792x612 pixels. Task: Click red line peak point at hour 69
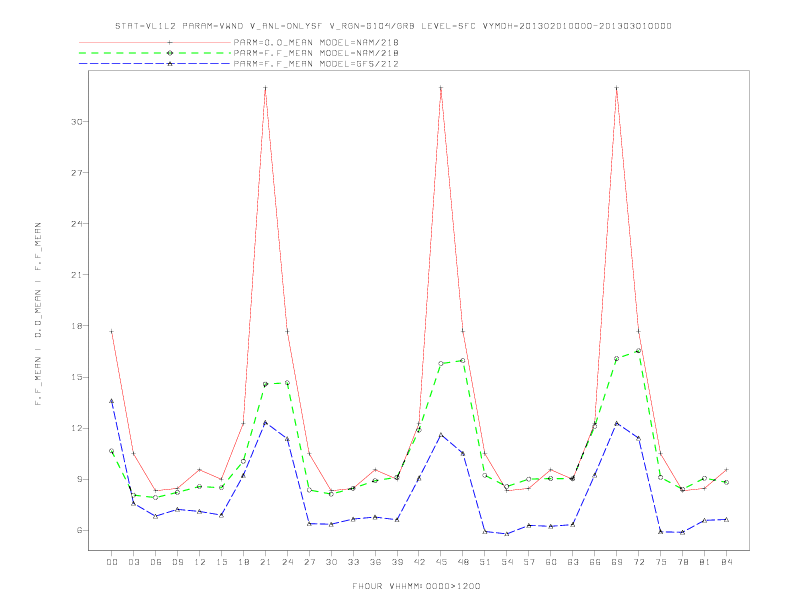tap(617, 88)
